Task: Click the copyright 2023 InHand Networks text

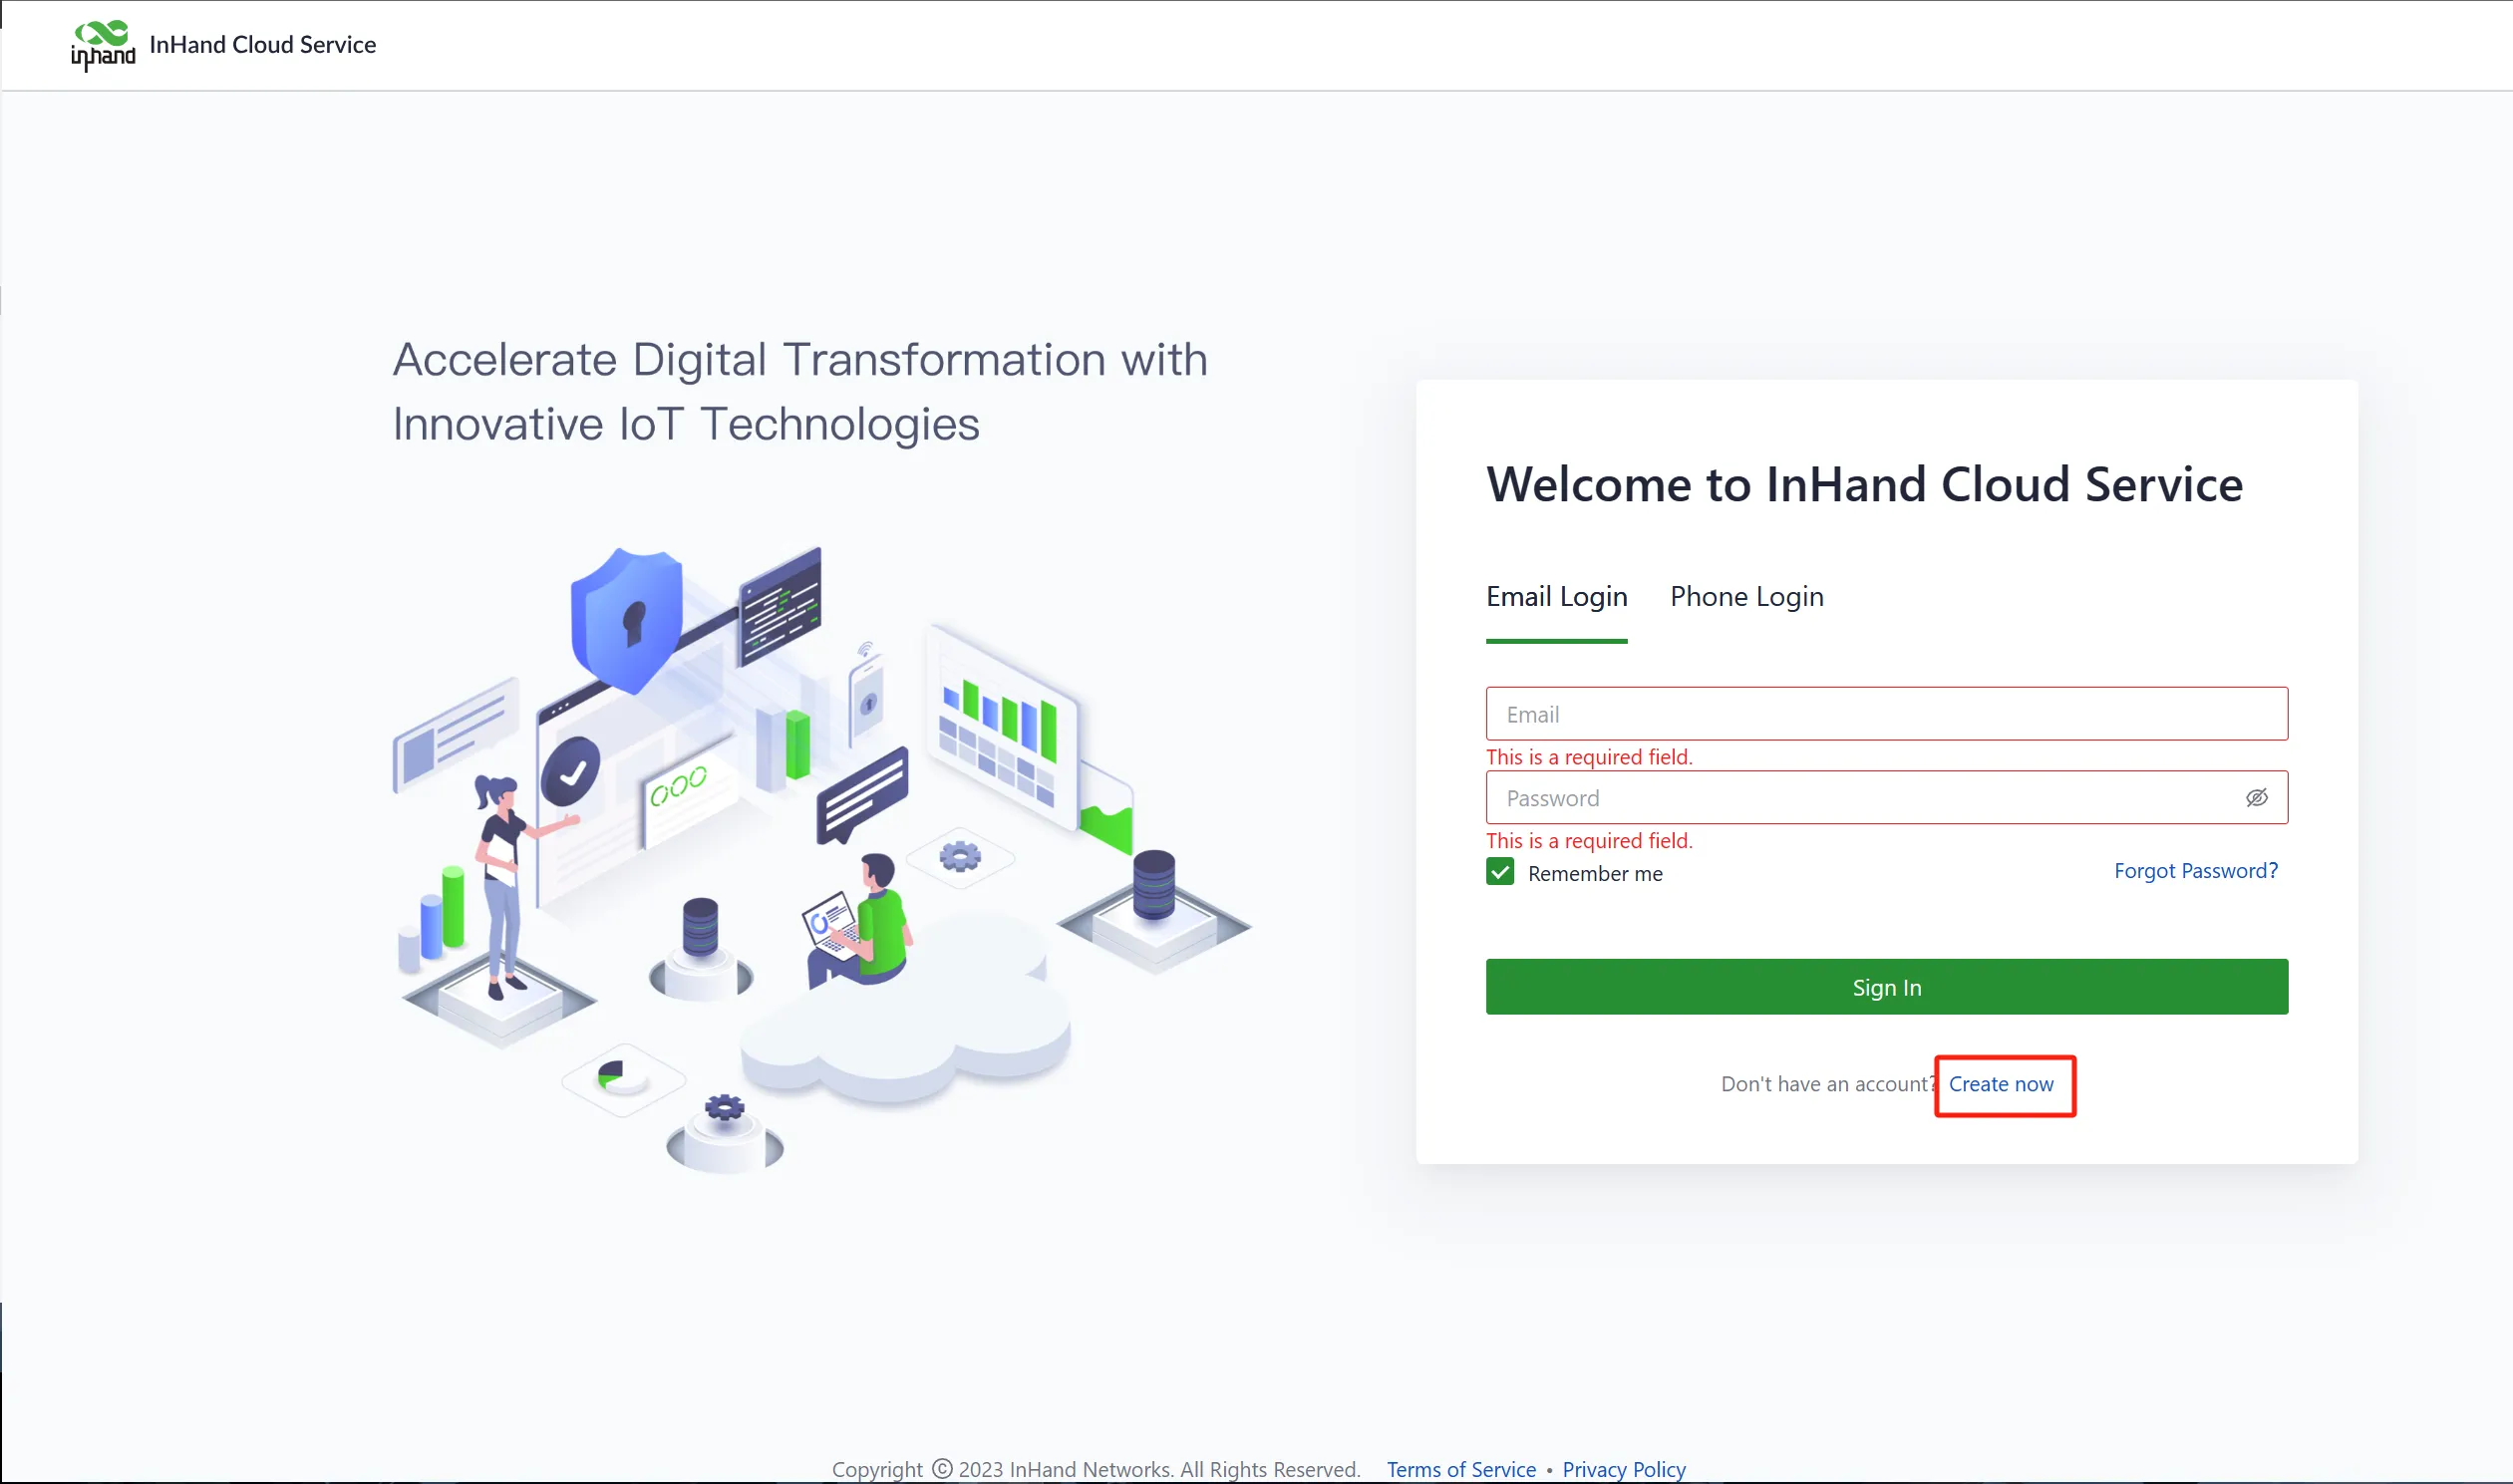Action: coord(1095,1469)
